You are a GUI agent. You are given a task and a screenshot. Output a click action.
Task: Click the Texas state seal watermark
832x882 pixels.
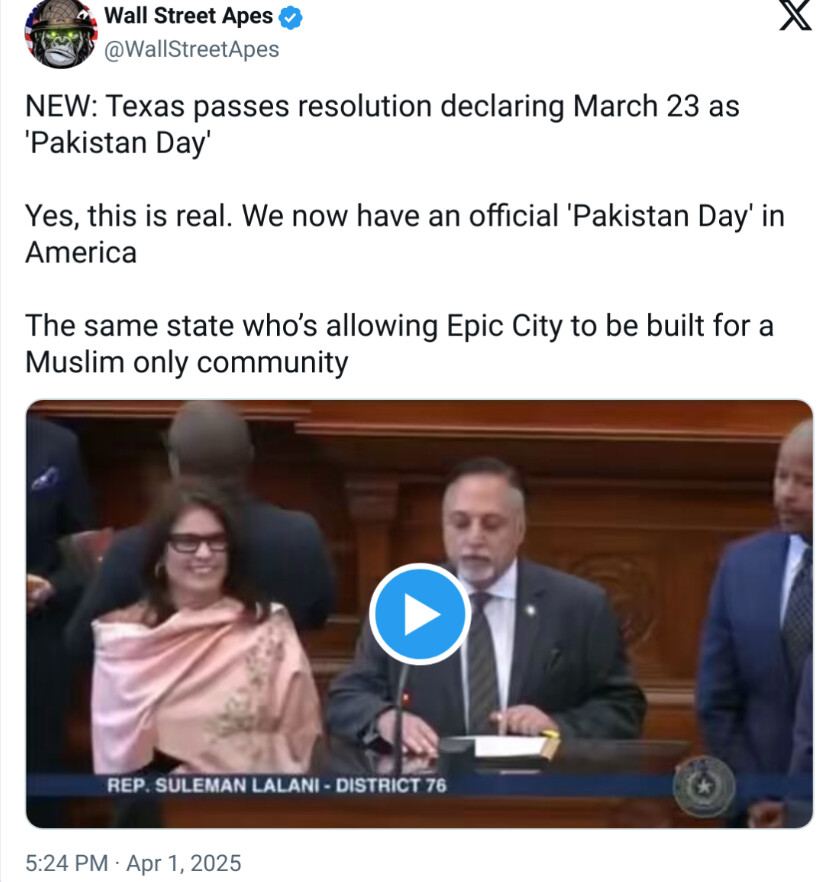click(704, 786)
